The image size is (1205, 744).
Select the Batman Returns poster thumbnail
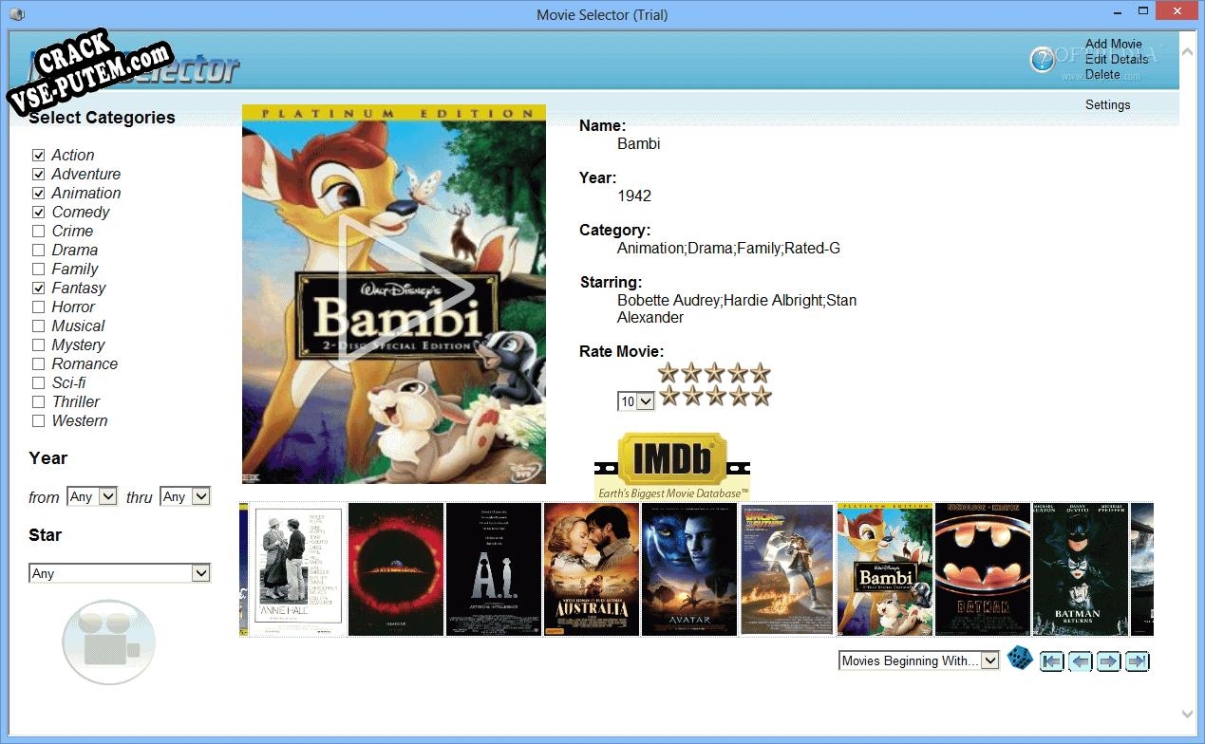coord(1080,569)
